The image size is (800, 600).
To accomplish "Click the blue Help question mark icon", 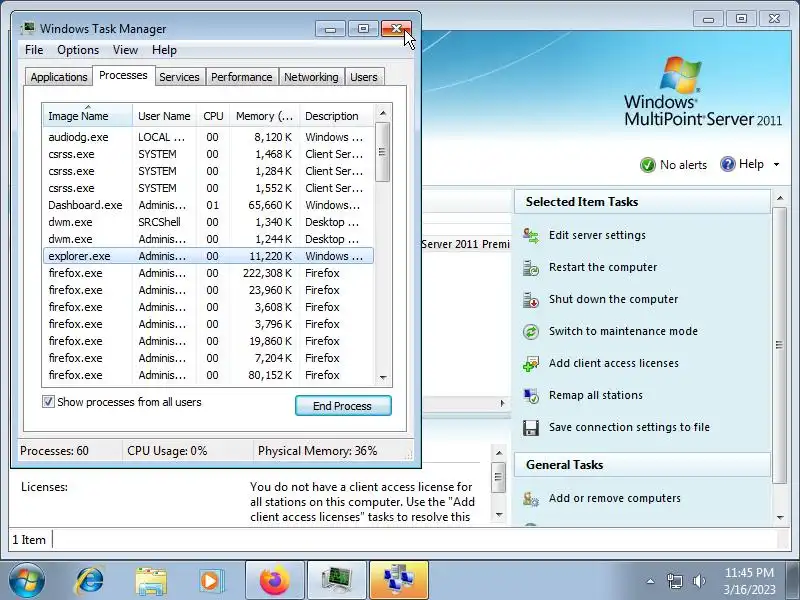I will coord(728,164).
